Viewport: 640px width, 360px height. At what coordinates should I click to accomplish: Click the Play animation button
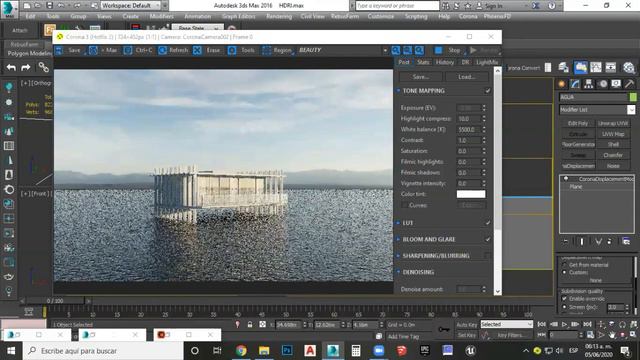pyautogui.click(x=564, y=324)
